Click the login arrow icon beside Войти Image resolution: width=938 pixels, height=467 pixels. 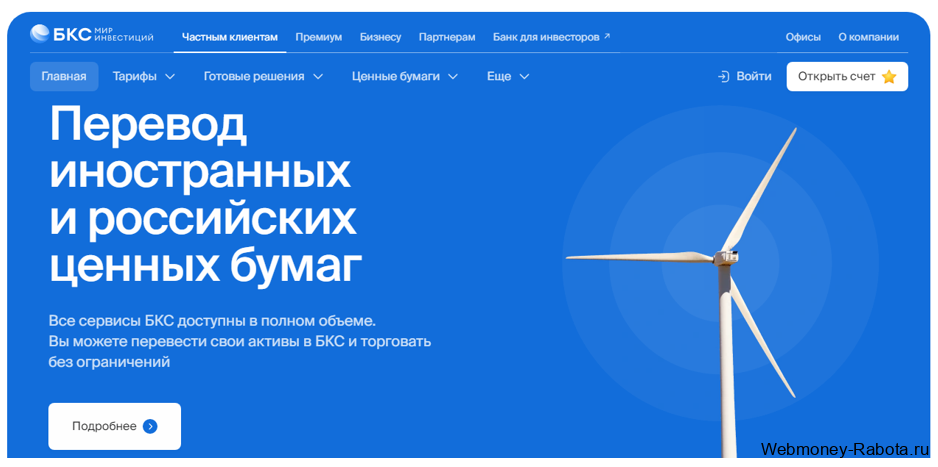coord(723,77)
